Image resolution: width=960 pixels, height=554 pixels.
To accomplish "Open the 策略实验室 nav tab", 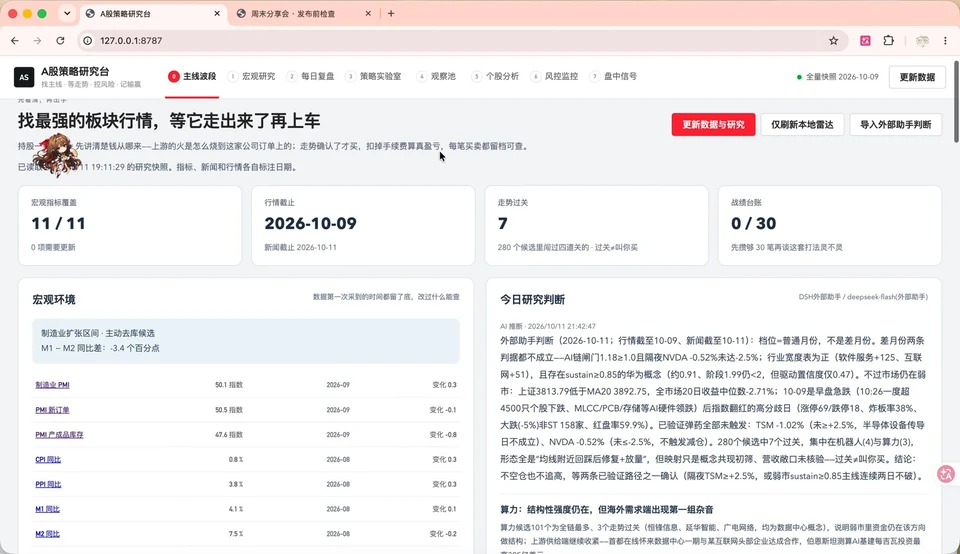I will [373, 77].
